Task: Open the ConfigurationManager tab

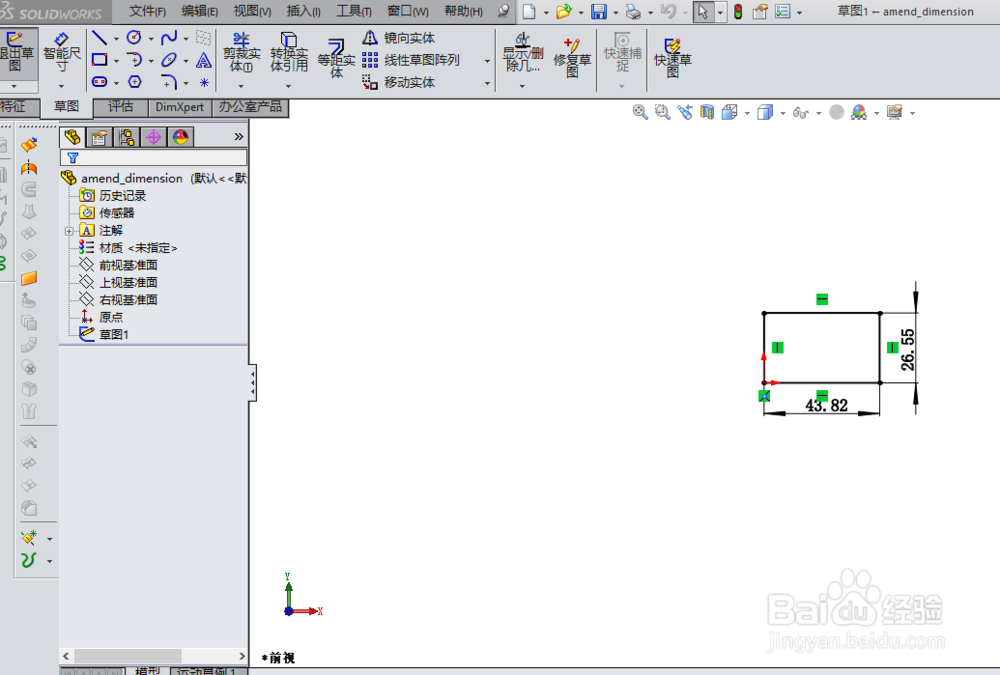Action: point(126,137)
